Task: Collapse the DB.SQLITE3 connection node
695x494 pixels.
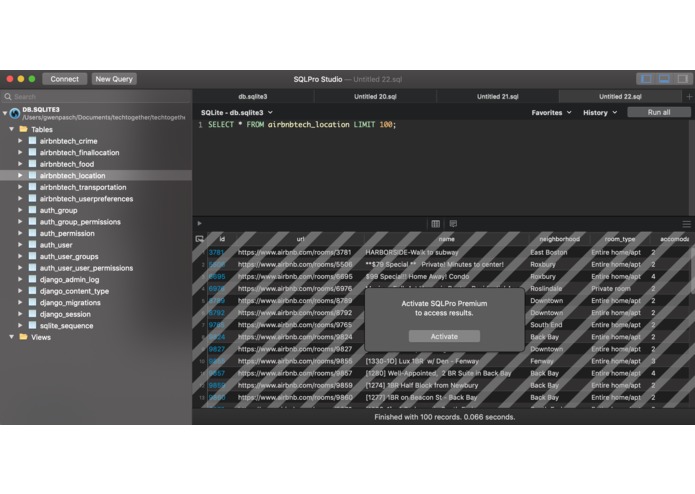Action: pyautogui.click(x=4, y=113)
